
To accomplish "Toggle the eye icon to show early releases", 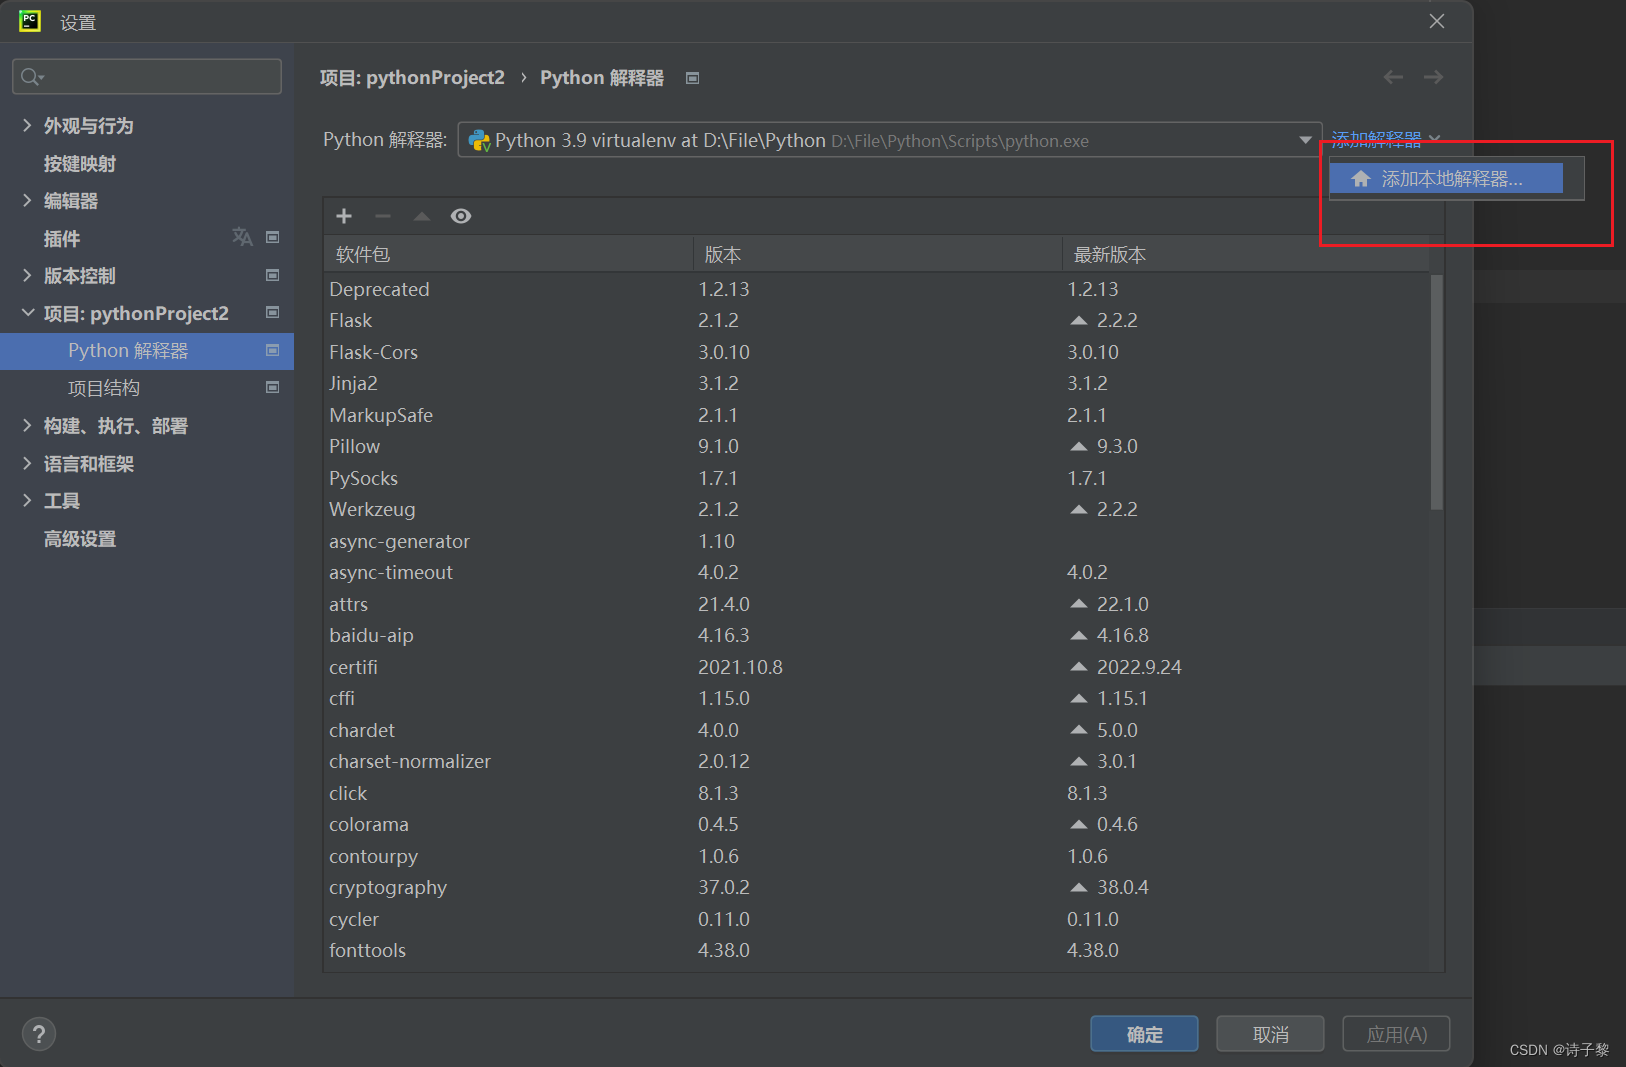I will (x=460, y=215).
